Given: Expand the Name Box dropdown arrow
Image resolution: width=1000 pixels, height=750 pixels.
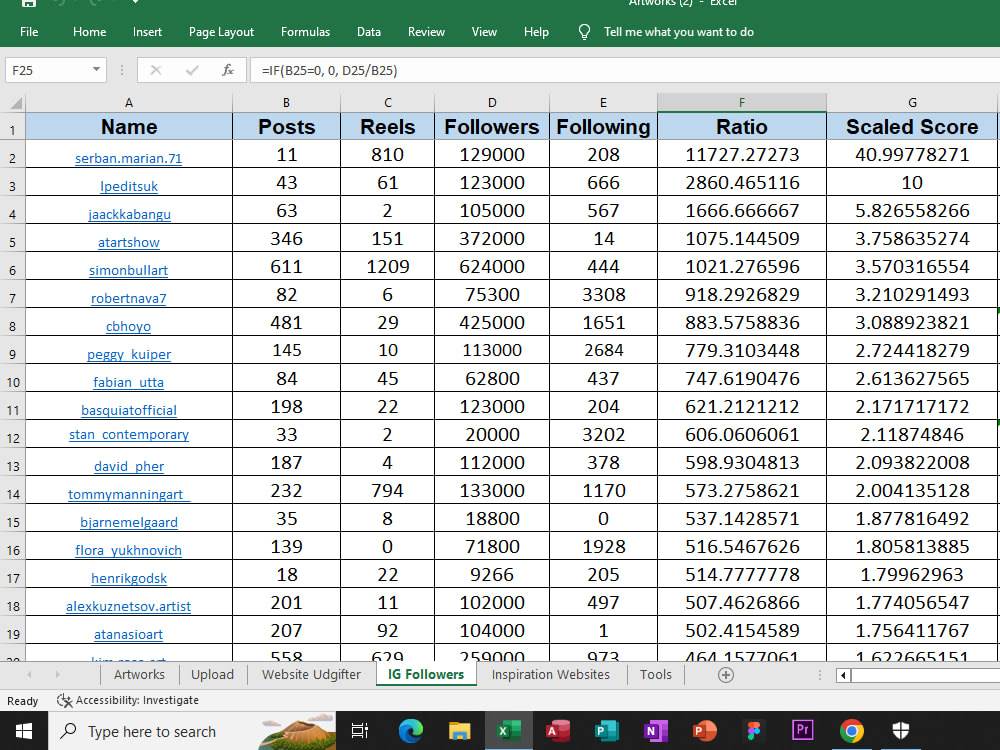Looking at the screenshot, I should 96,70.
